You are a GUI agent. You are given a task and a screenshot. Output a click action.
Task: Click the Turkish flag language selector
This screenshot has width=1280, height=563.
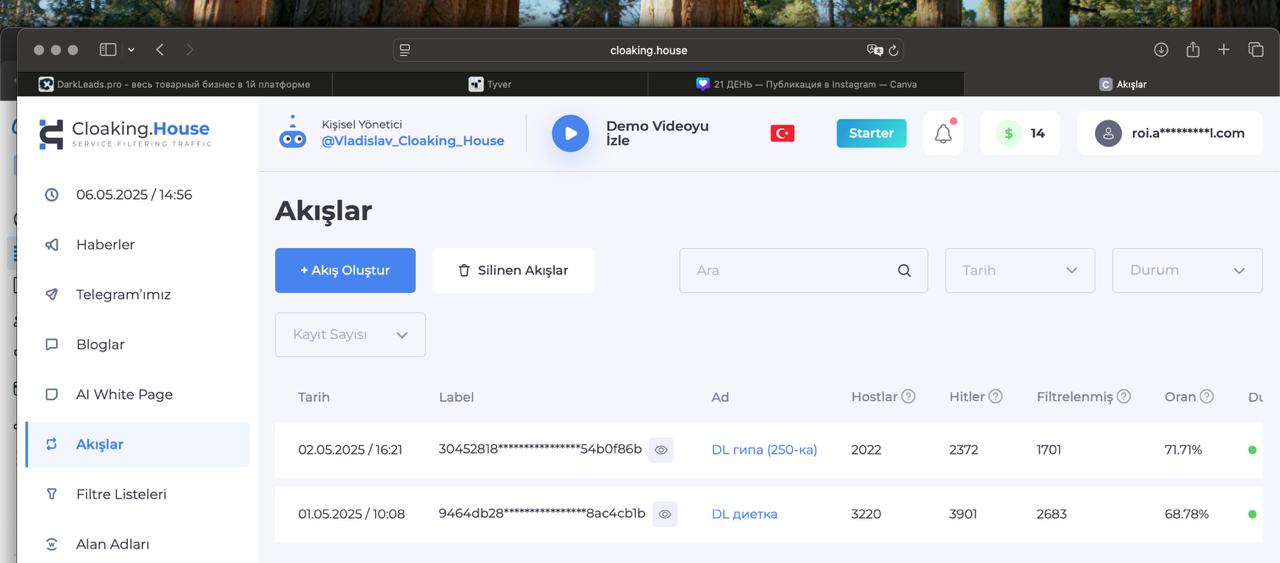click(782, 133)
